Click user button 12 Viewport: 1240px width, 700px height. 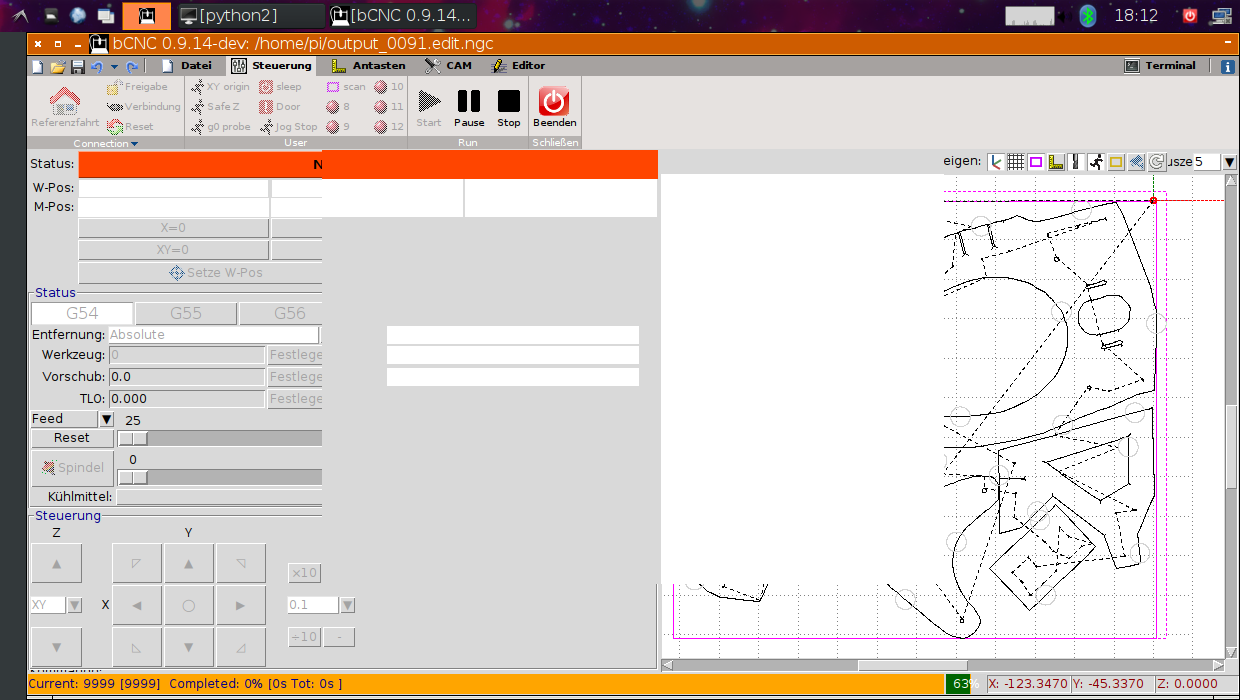coord(389,127)
